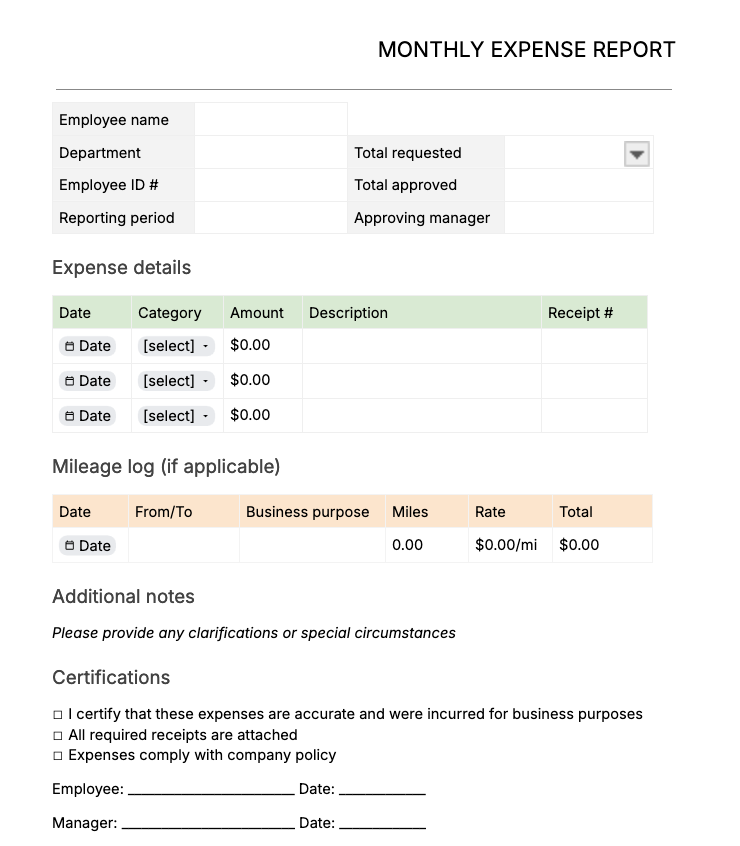Check the expense accuracy certification box

coord(58,714)
